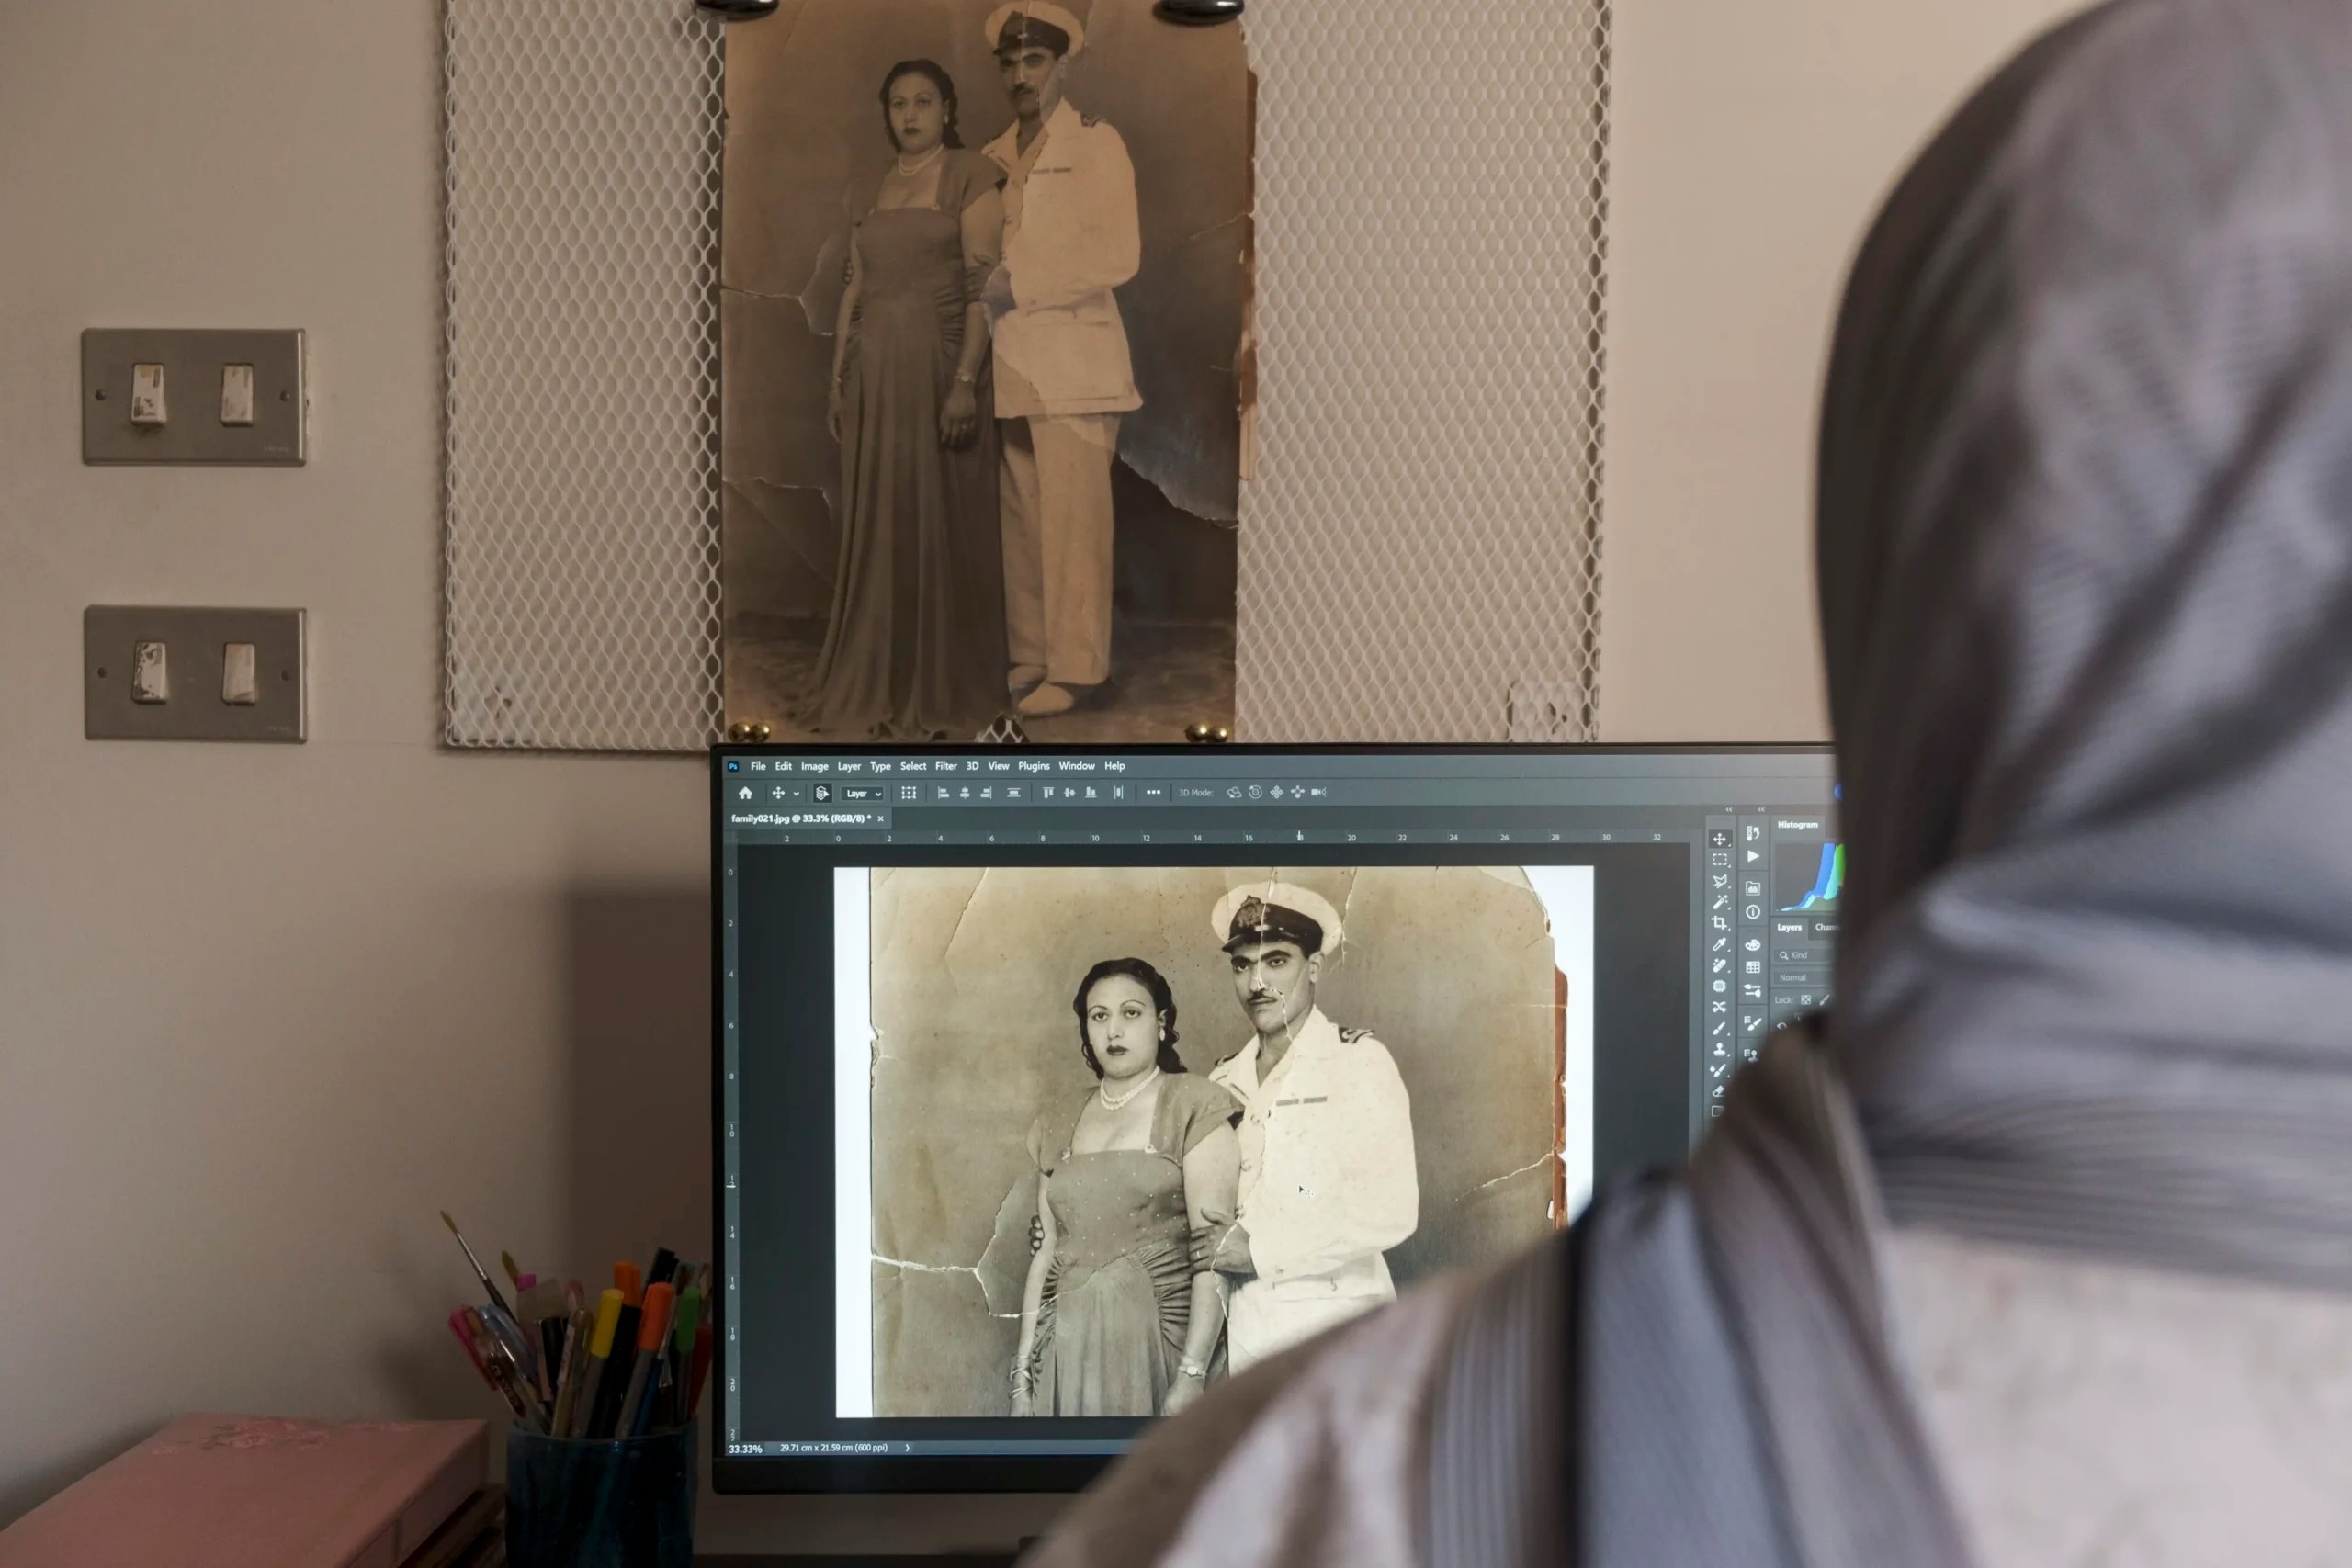
Task: Select the Magic Wand tool
Action: (1719, 902)
